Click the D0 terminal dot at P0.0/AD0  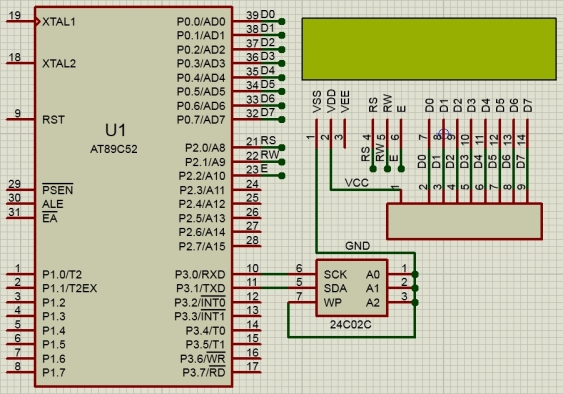click(282, 22)
